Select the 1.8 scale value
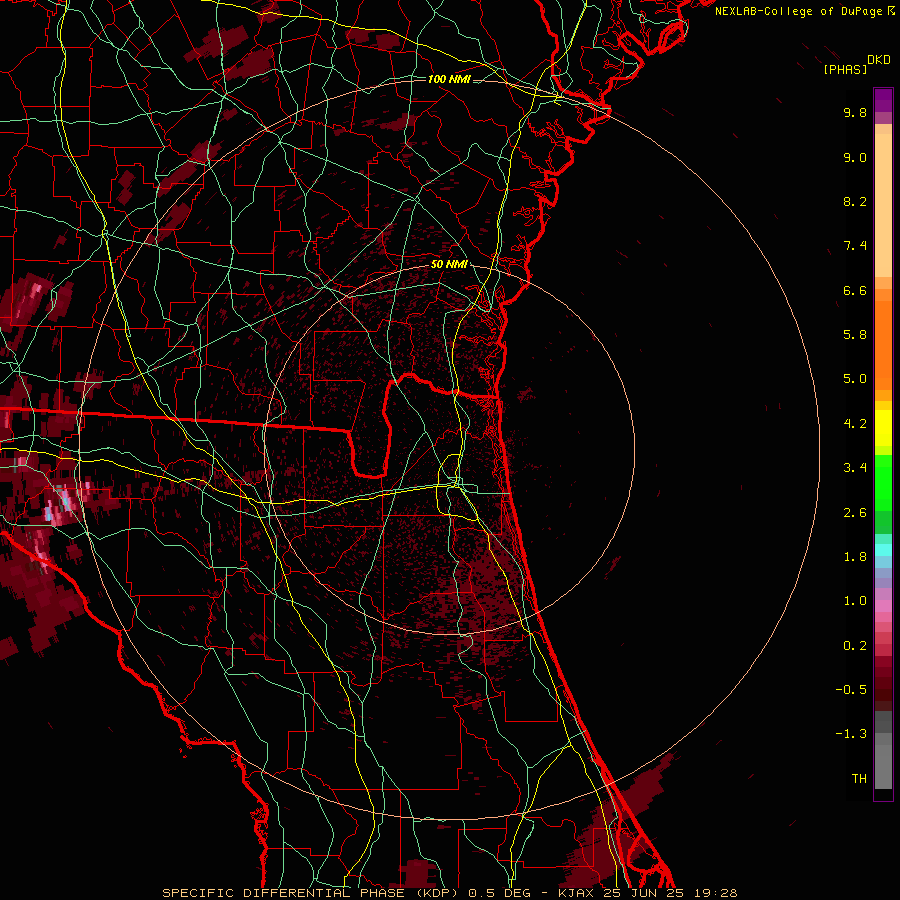 [x=855, y=557]
